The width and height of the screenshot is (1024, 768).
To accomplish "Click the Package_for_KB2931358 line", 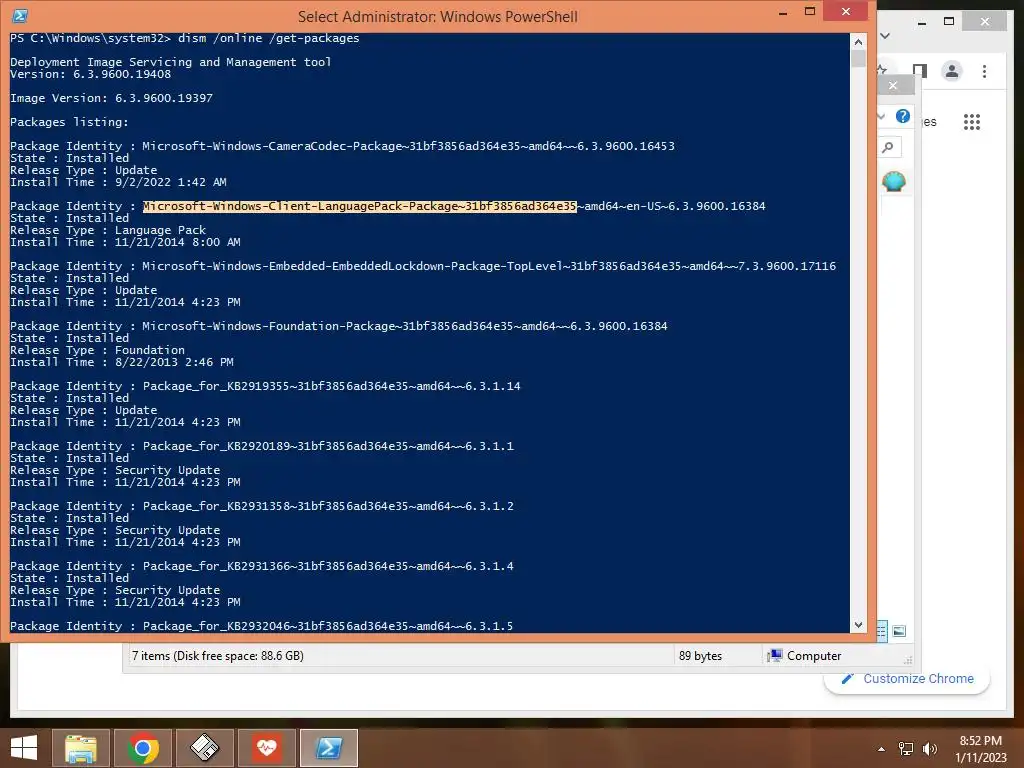I will [262, 506].
